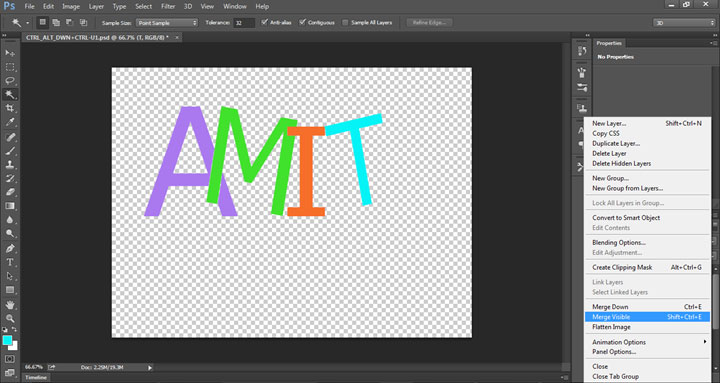The image size is (720, 383).
Task: Open the Sample Size dropdown
Action: coord(167,23)
